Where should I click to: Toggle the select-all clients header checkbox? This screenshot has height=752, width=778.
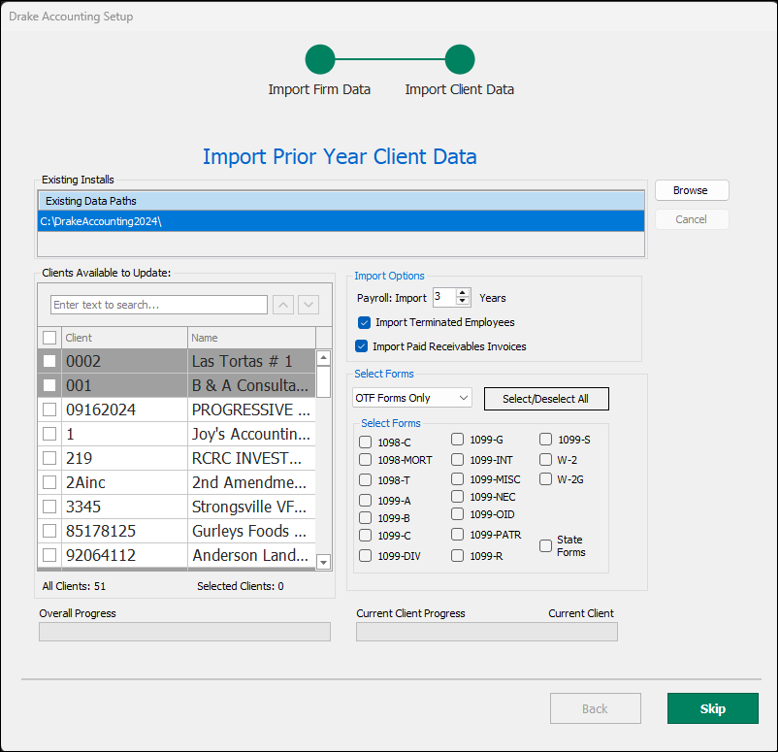click(x=49, y=338)
